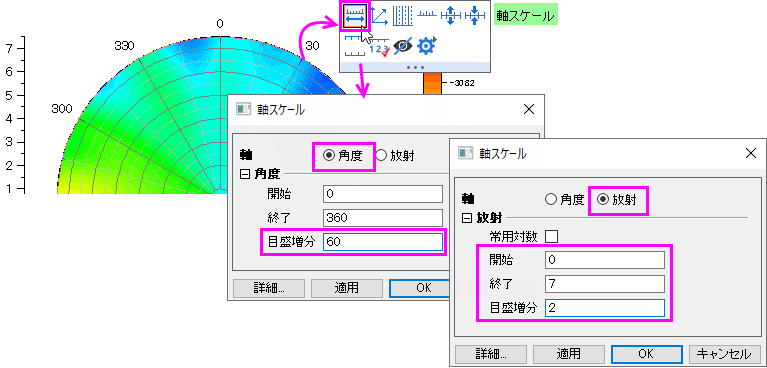The width and height of the screenshot is (767, 368).
Task: Click the 開始 field under 放射 section
Action: click(x=605, y=260)
